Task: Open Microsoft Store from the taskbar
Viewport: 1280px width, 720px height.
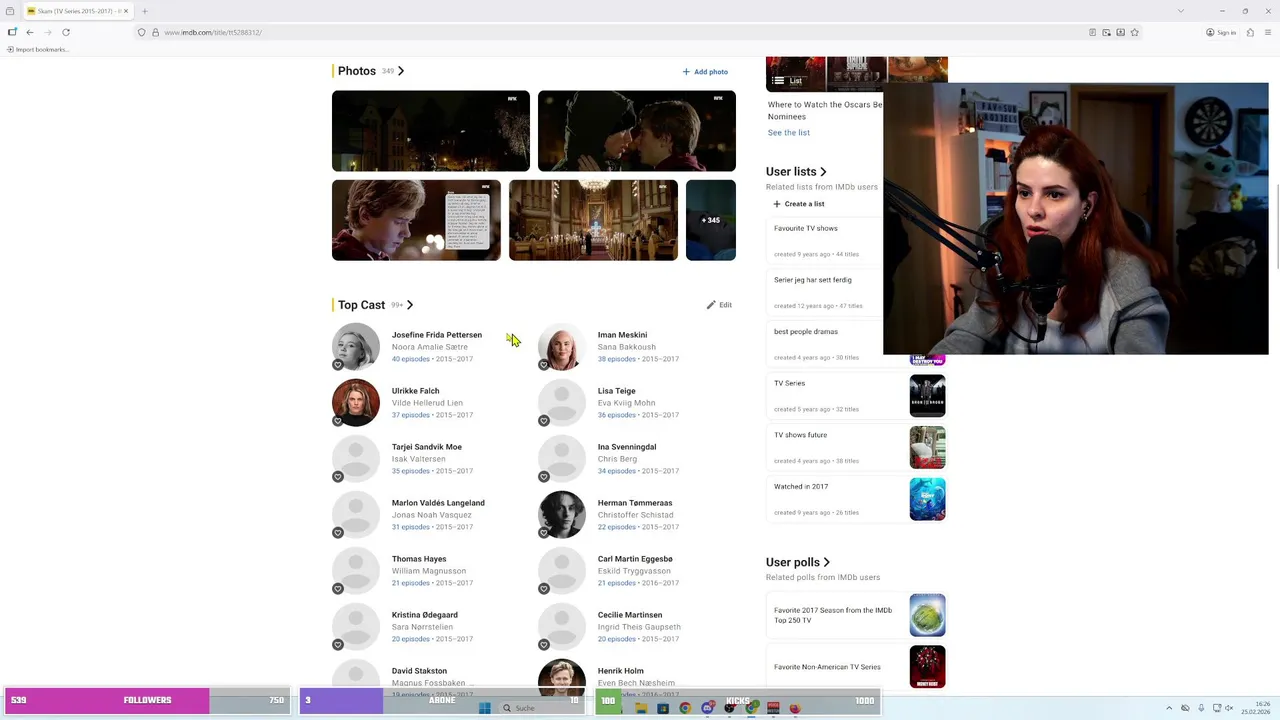Action: pos(663,708)
